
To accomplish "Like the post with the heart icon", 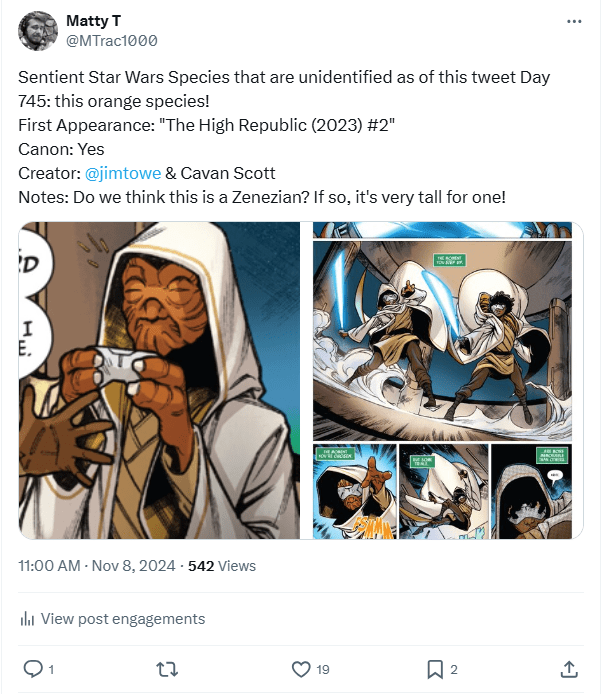I will (x=300, y=668).
